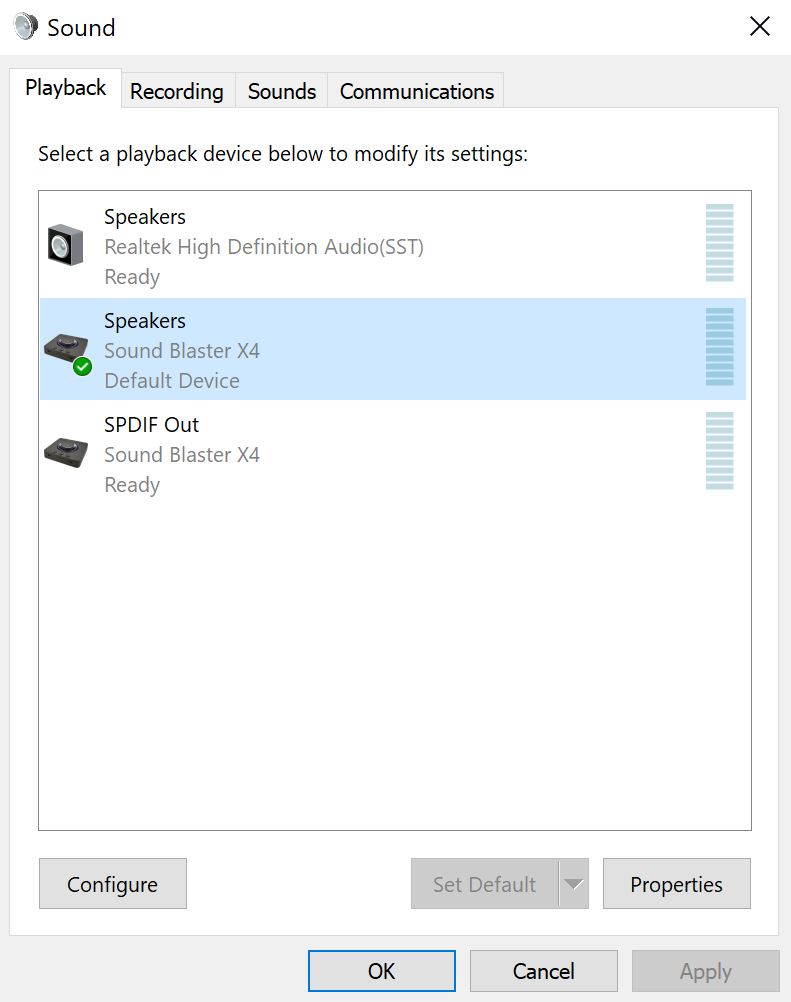
Task: Go to the Communications tab
Action: [417, 91]
